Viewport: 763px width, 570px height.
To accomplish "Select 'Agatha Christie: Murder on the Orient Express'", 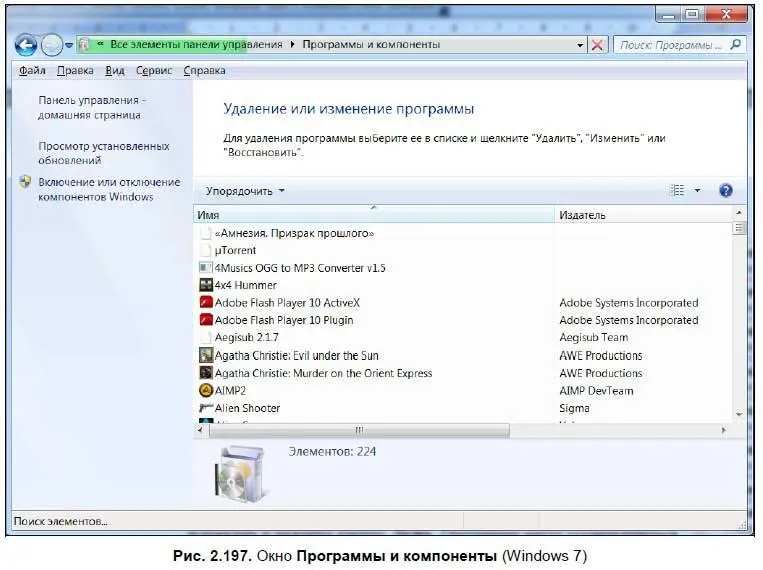I will pyautogui.click(x=323, y=373).
